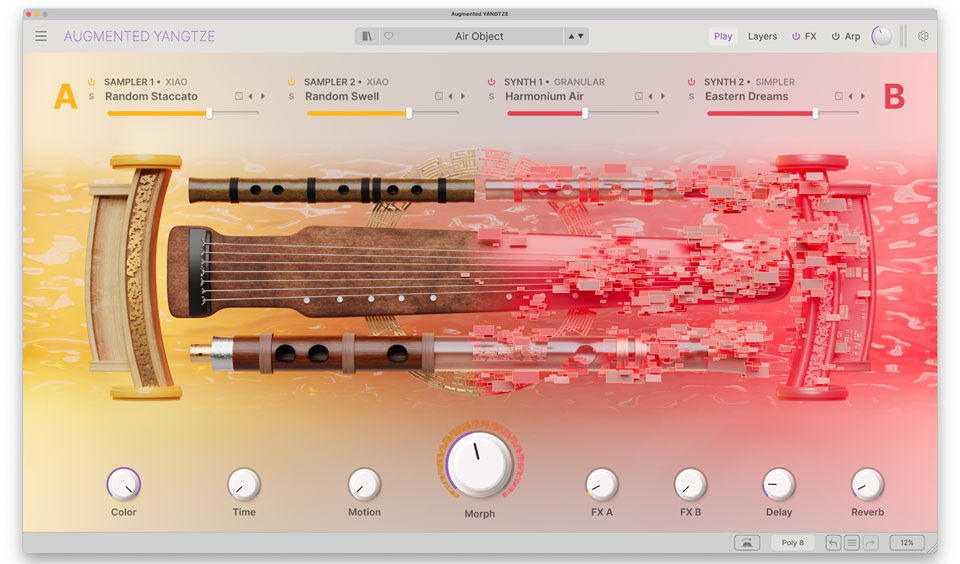
Task: Click the macro controls icon beside Poly 8
Action: click(746, 543)
